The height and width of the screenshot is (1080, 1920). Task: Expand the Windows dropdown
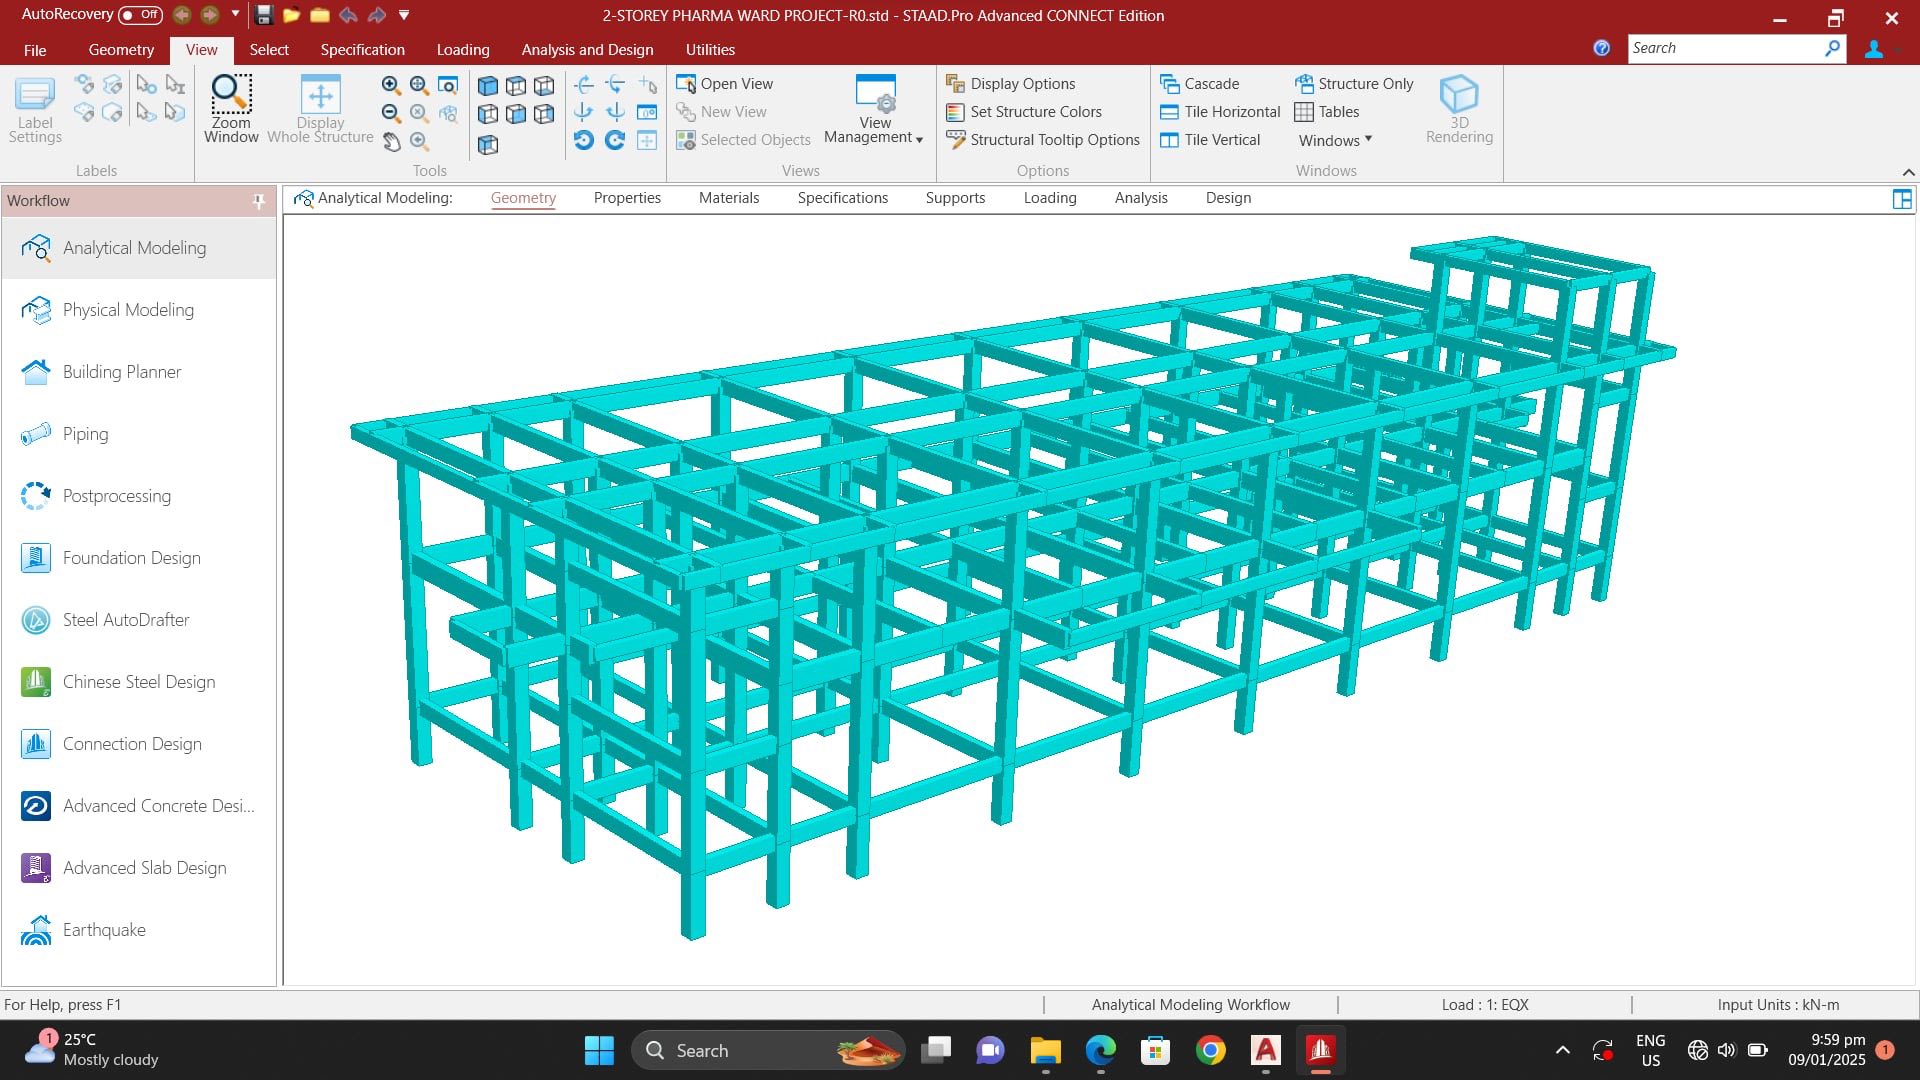click(1334, 140)
